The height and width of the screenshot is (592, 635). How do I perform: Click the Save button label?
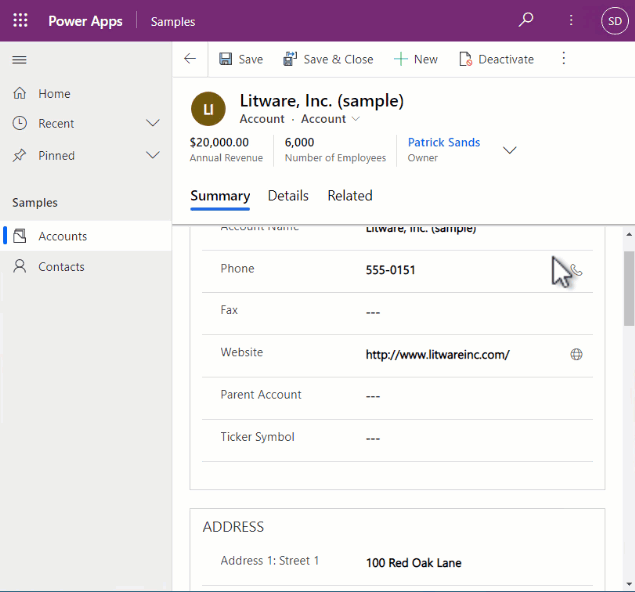(251, 60)
